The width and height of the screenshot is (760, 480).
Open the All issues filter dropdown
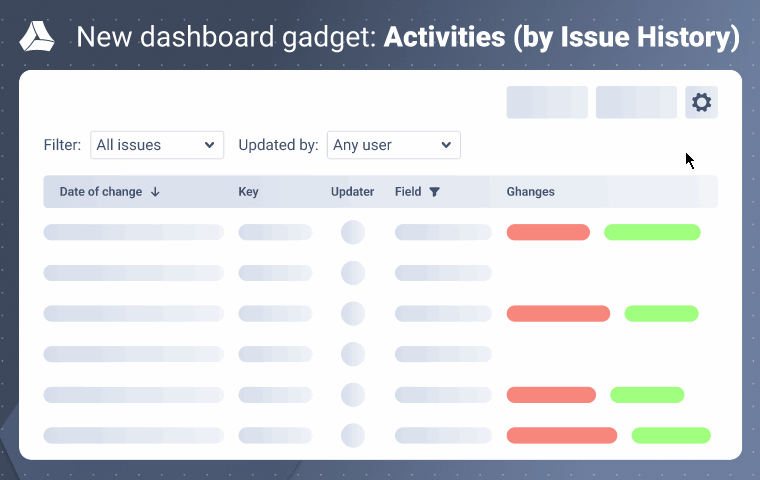[156, 145]
